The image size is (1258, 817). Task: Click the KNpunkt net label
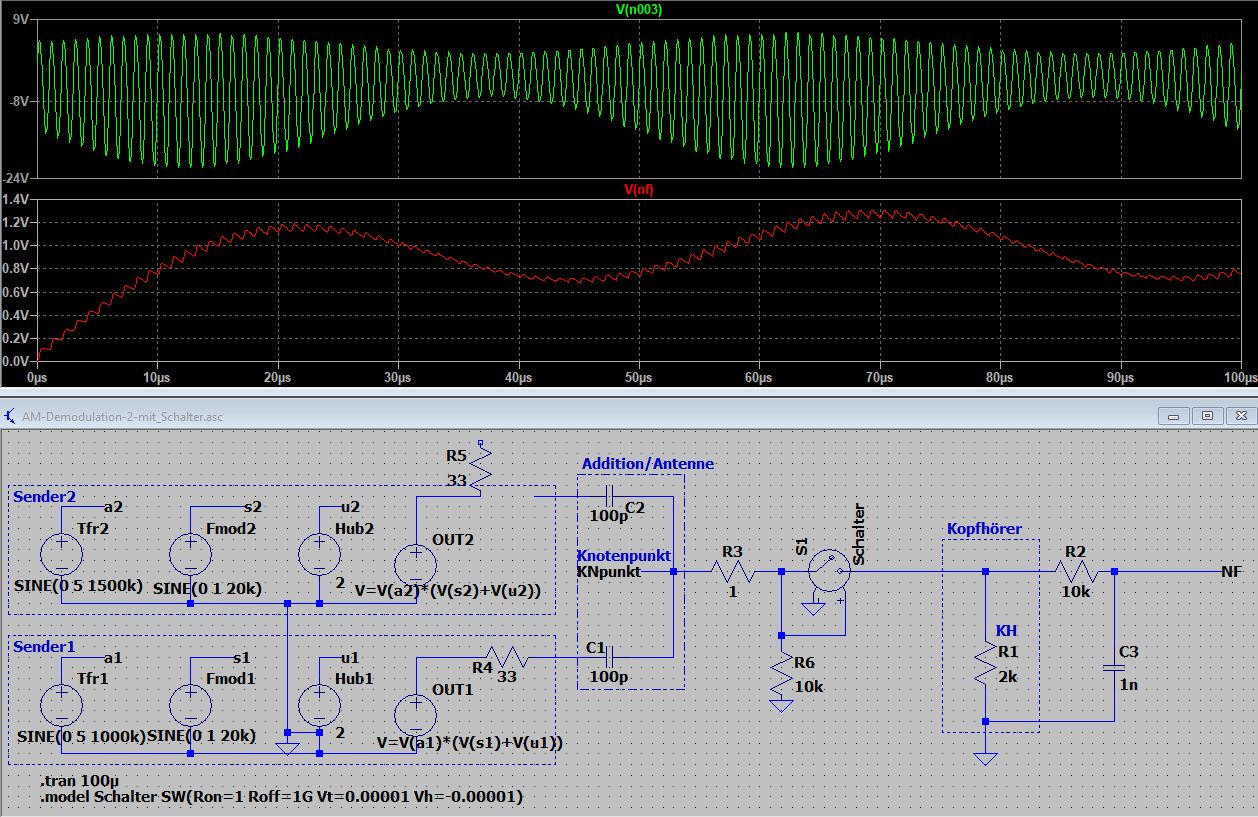pos(609,572)
